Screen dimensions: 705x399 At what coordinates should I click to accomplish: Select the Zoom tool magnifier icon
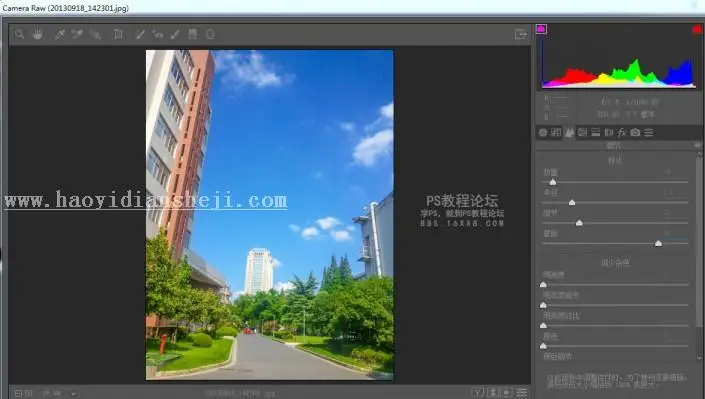[x=19, y=34]
